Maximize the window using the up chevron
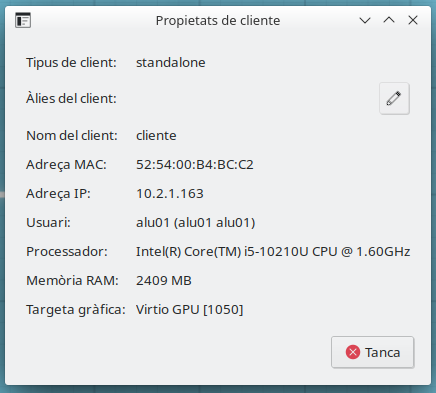The width and height of the screenshot is (436, 393). (x=389, y=20)
